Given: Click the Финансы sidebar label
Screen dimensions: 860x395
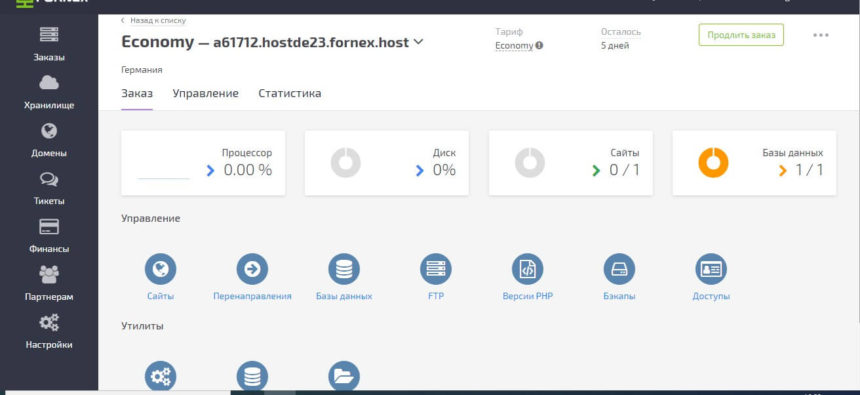Looking at the screenshot, I should pyautogui.click(x=49, y=249).
